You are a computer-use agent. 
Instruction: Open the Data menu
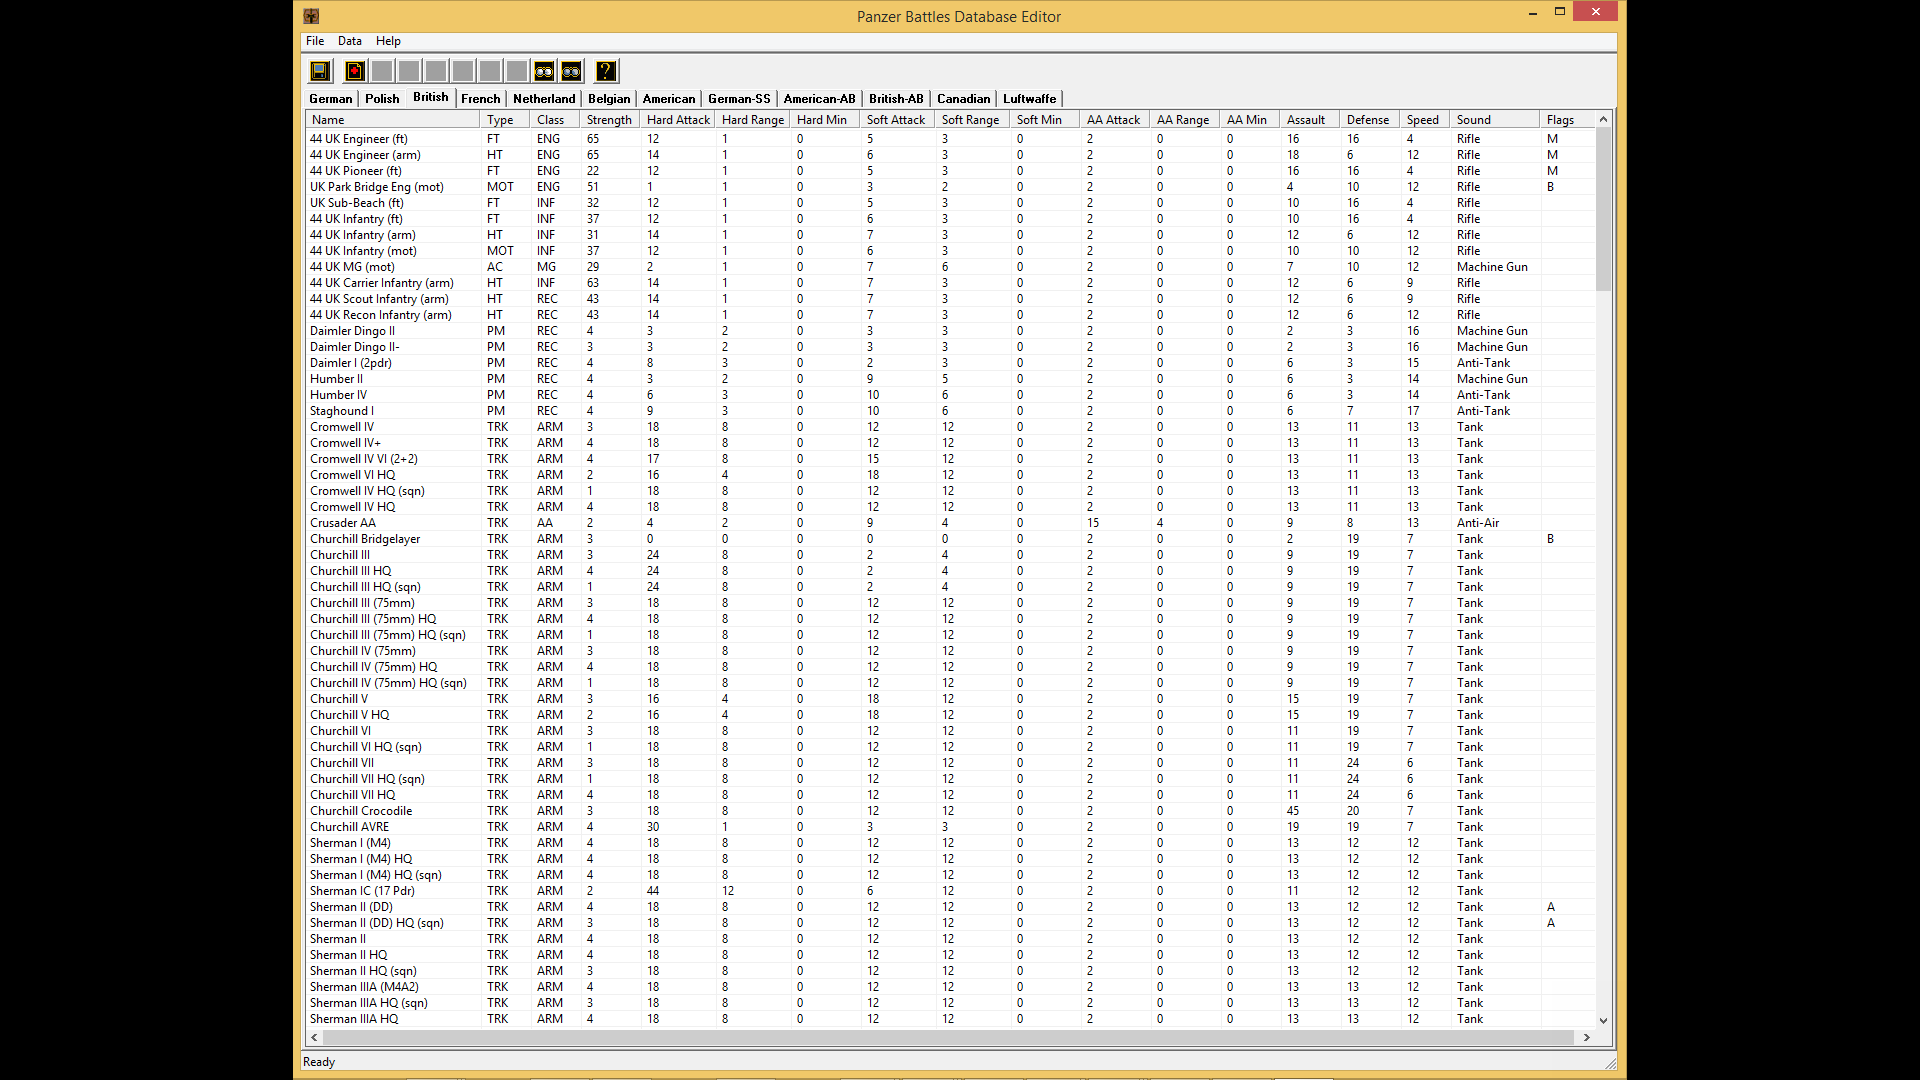[x=350, y=41]
